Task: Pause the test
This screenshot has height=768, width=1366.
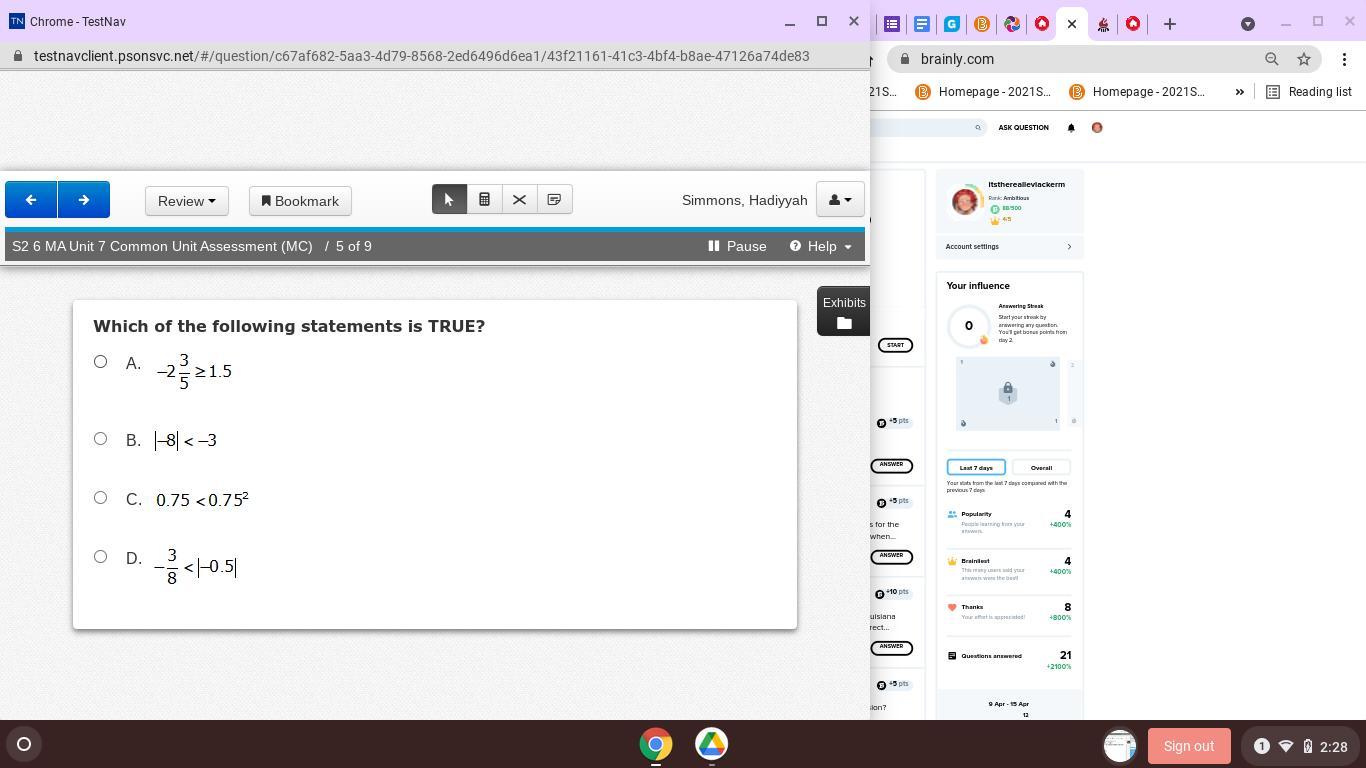Action: [x=737, y=246]
